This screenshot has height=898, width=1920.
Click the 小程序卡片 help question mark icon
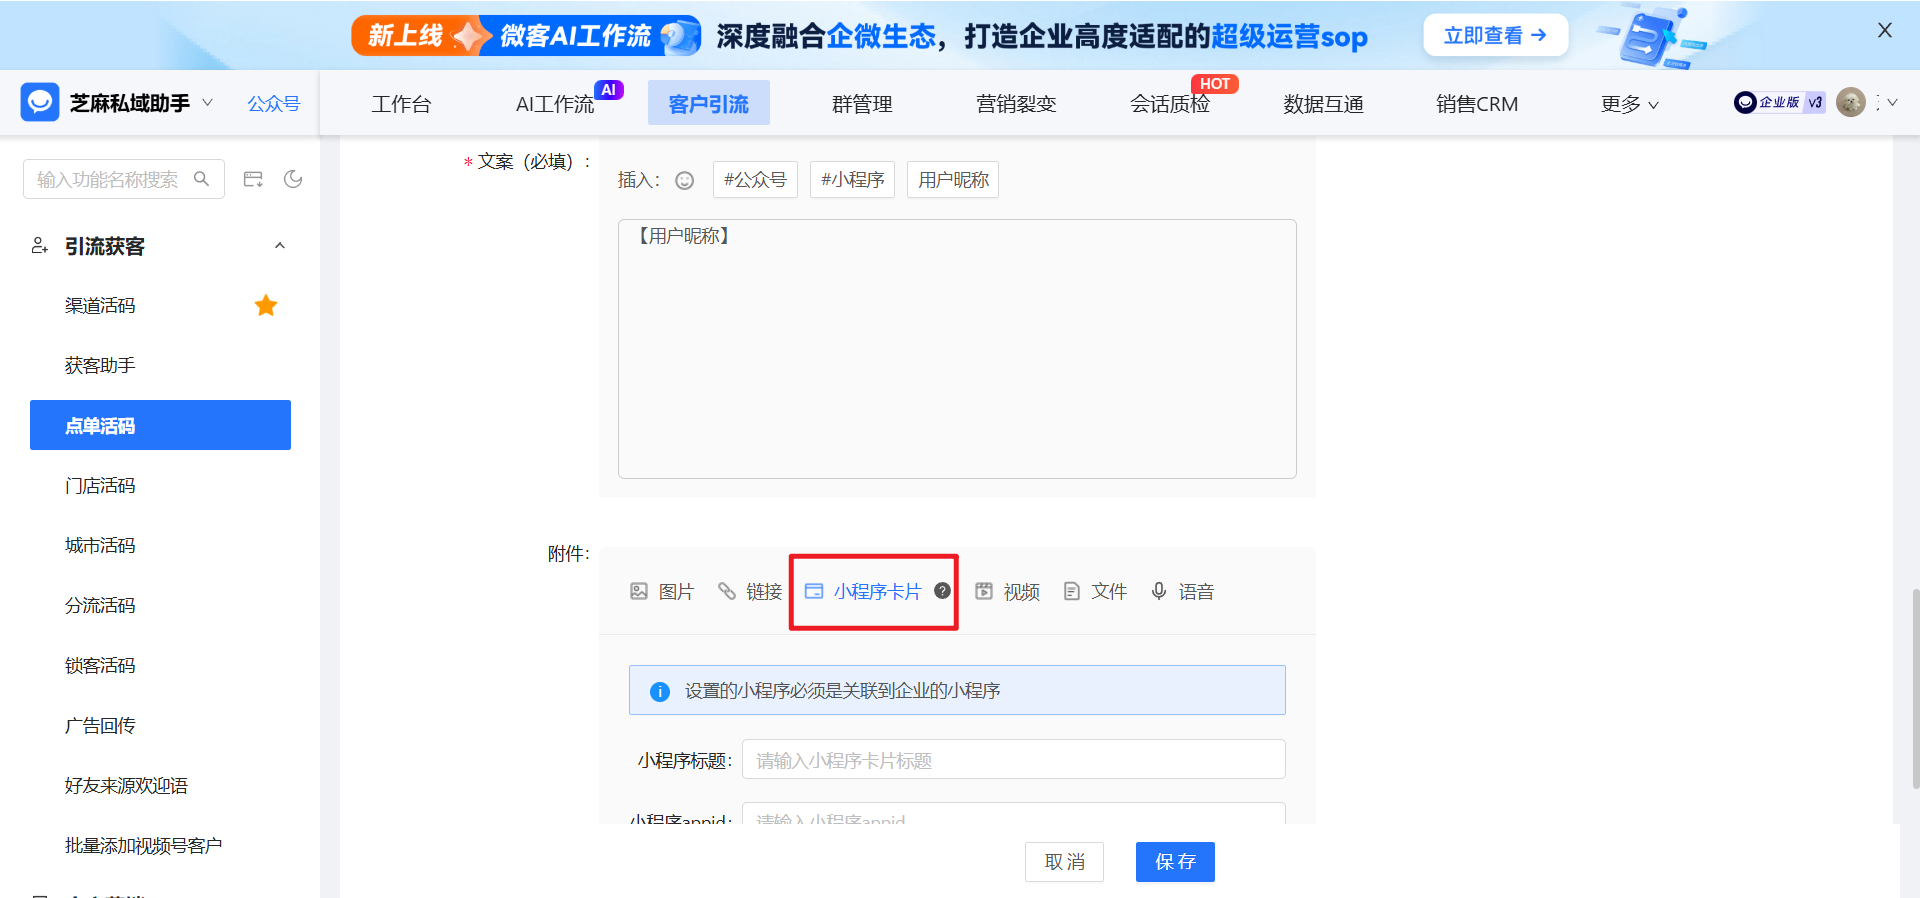pyautogui.click(x=942, y=591)
